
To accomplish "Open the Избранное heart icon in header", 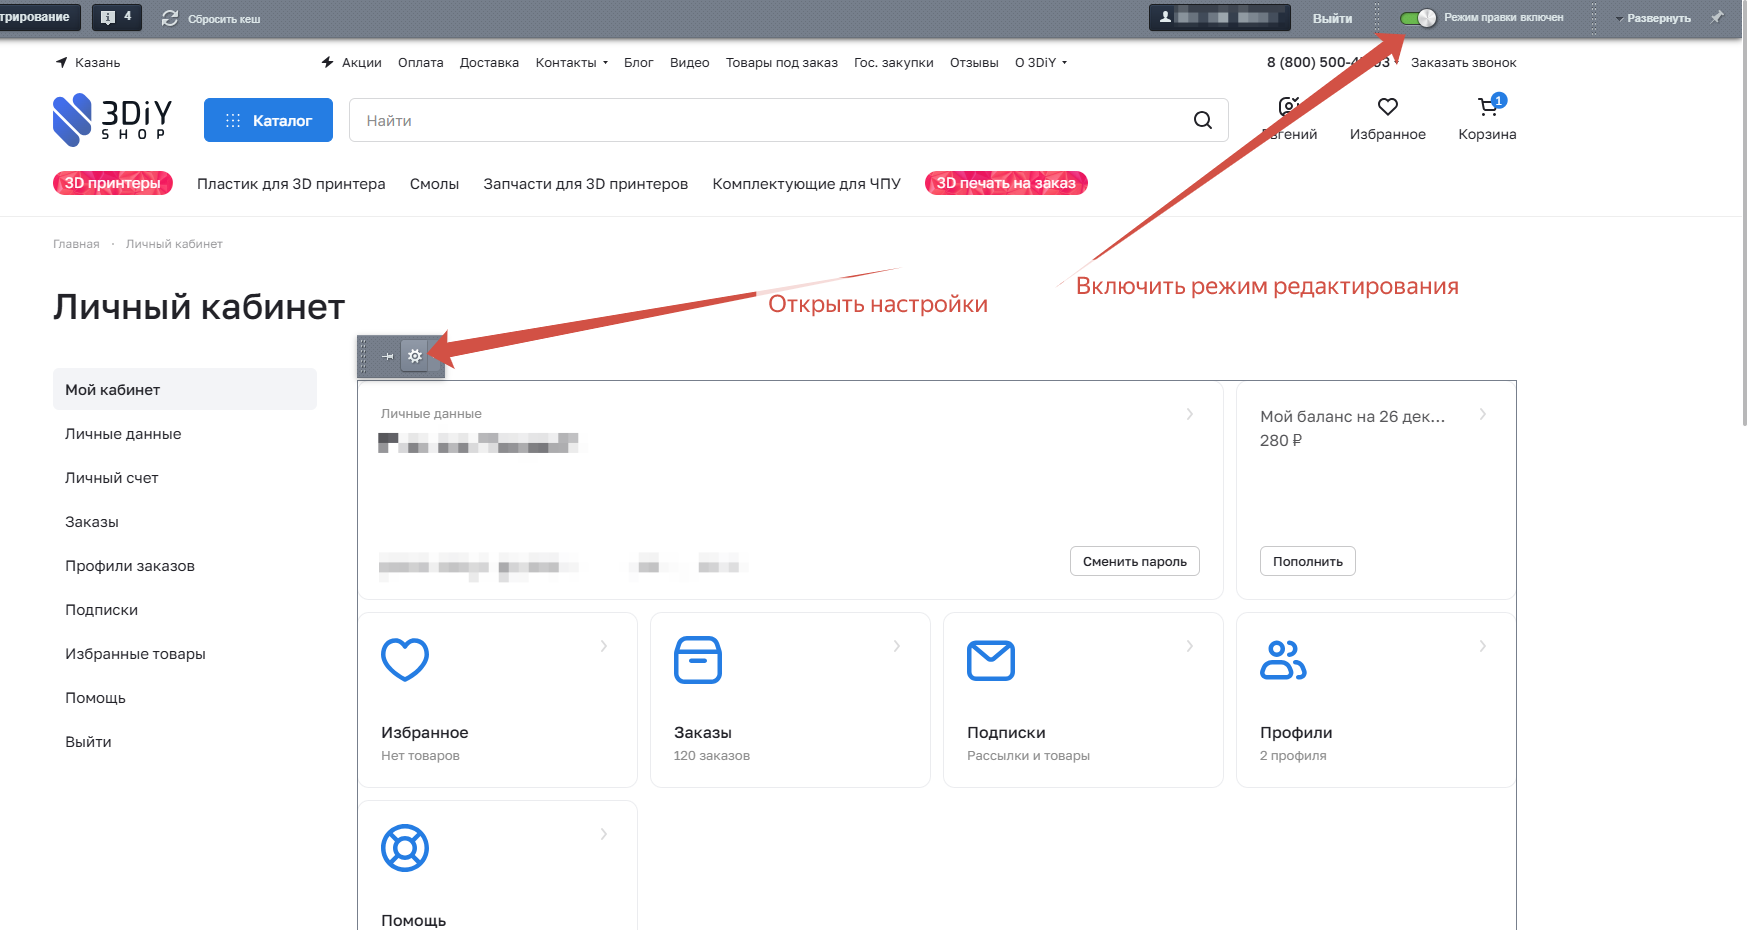I will tap(1387, 107).
